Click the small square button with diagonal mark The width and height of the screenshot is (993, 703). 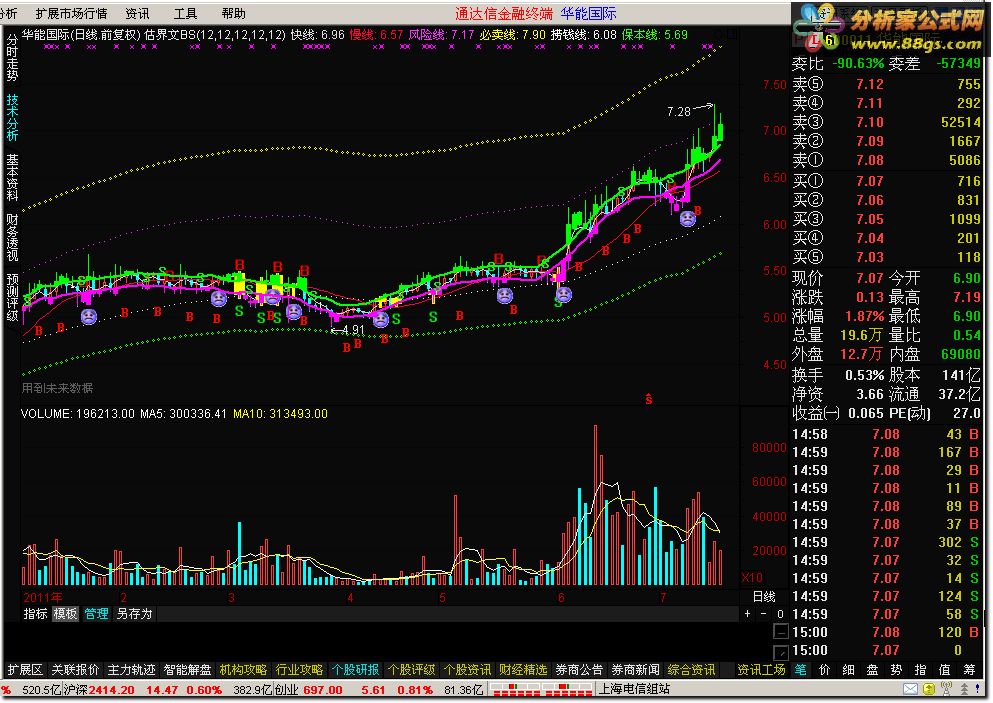781,652
